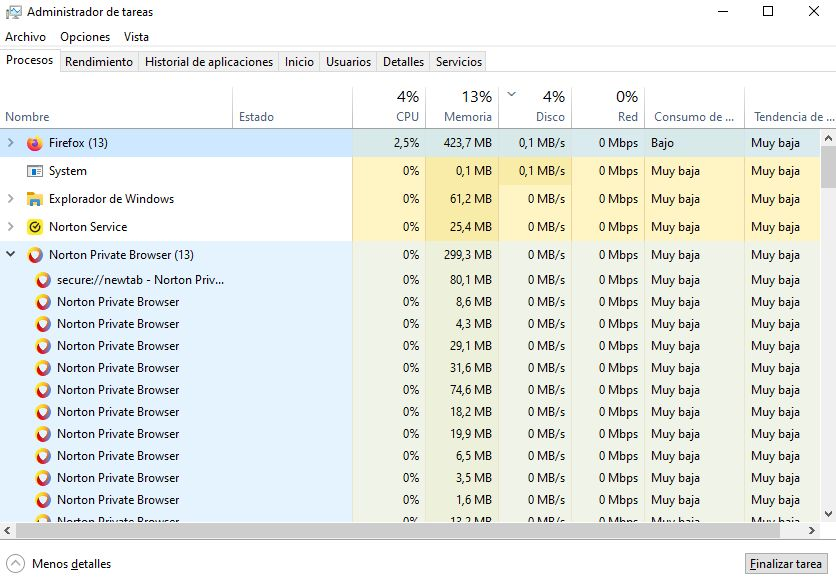The width and height of the screenshot is (836, 584).
Task: Switch to the Detalles tab
Action: [x=403, y=62]
